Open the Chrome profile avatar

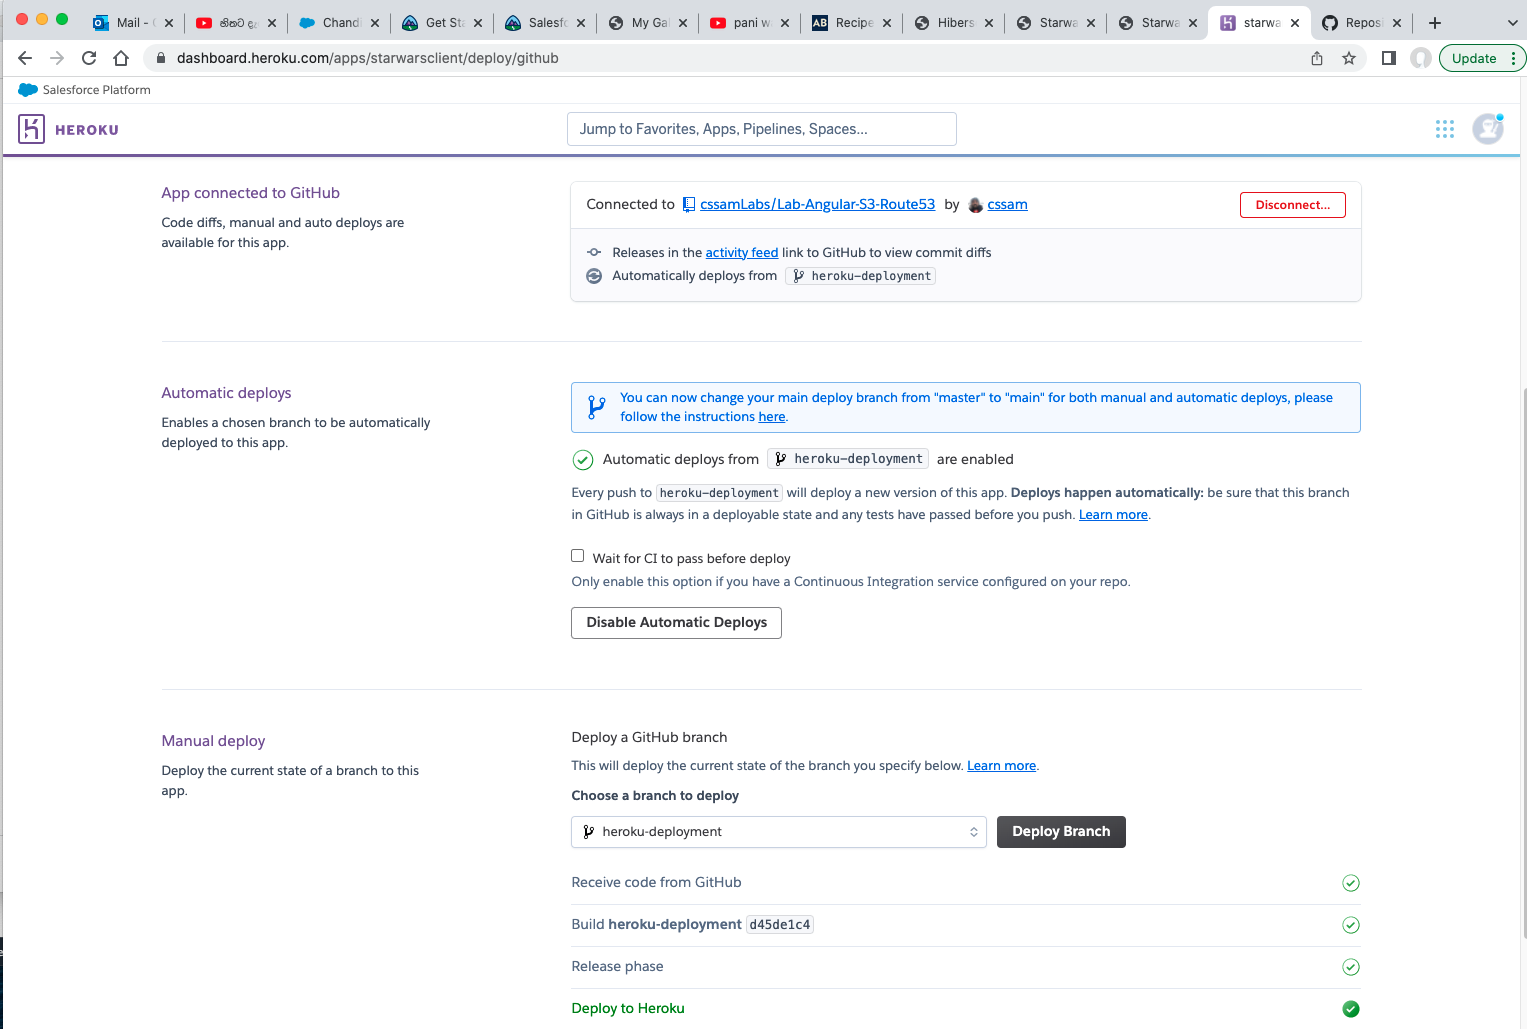[1421, 58]
